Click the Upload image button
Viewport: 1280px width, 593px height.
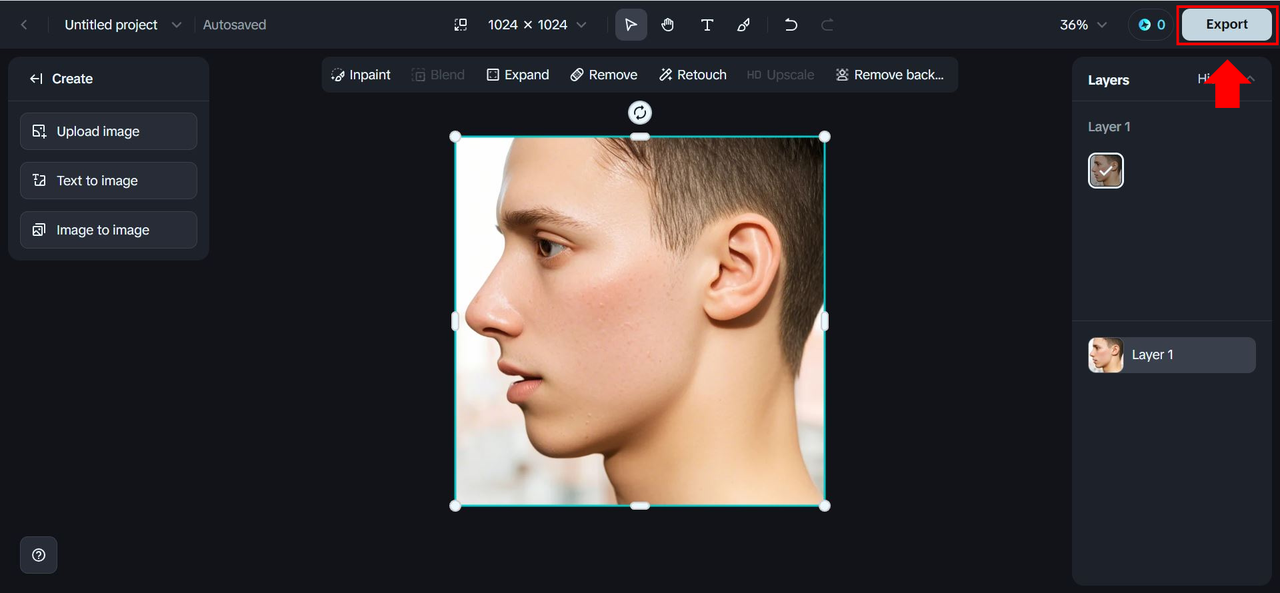click(x=108, y=131)
